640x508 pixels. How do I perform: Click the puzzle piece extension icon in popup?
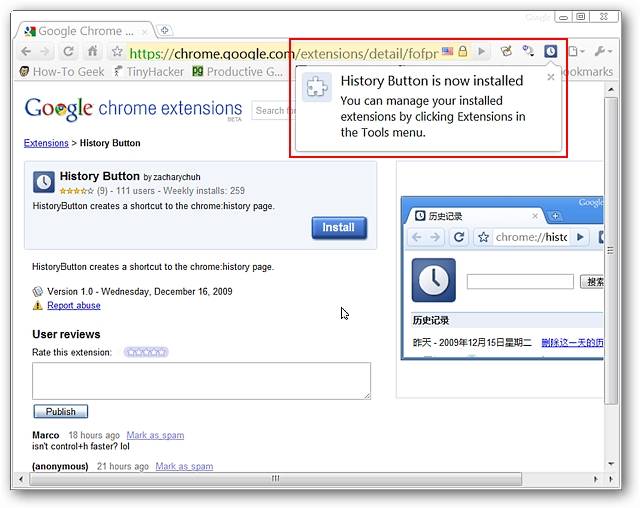click(317, 87)
